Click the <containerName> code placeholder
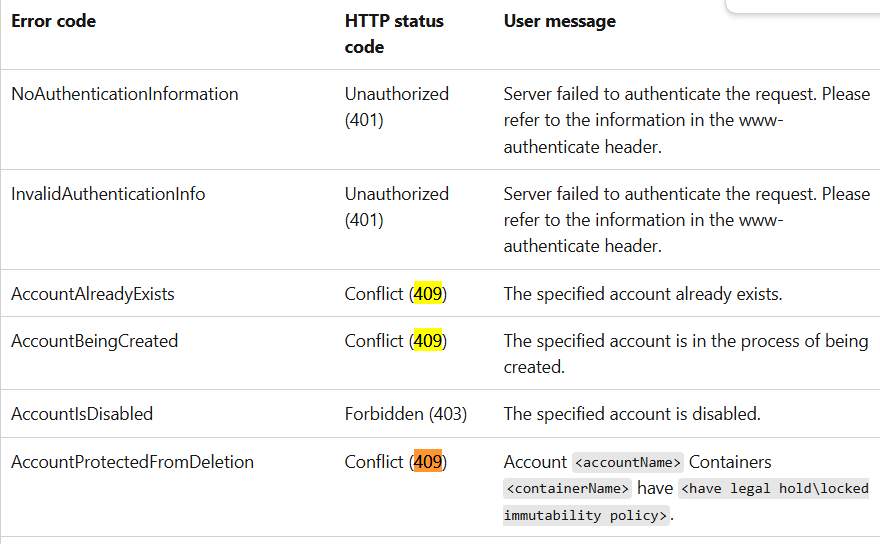Viewport: 880px width, 544px height. click(x=567, y=488)
